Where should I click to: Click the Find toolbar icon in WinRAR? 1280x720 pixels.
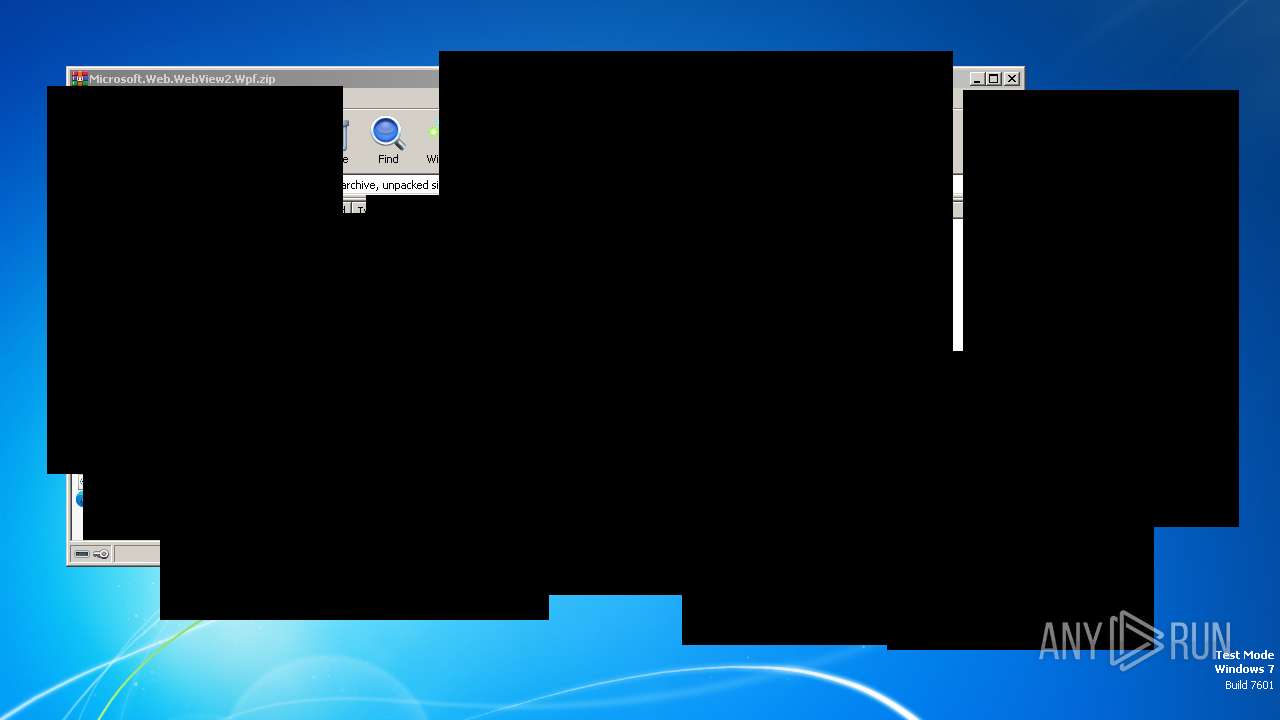387,141
